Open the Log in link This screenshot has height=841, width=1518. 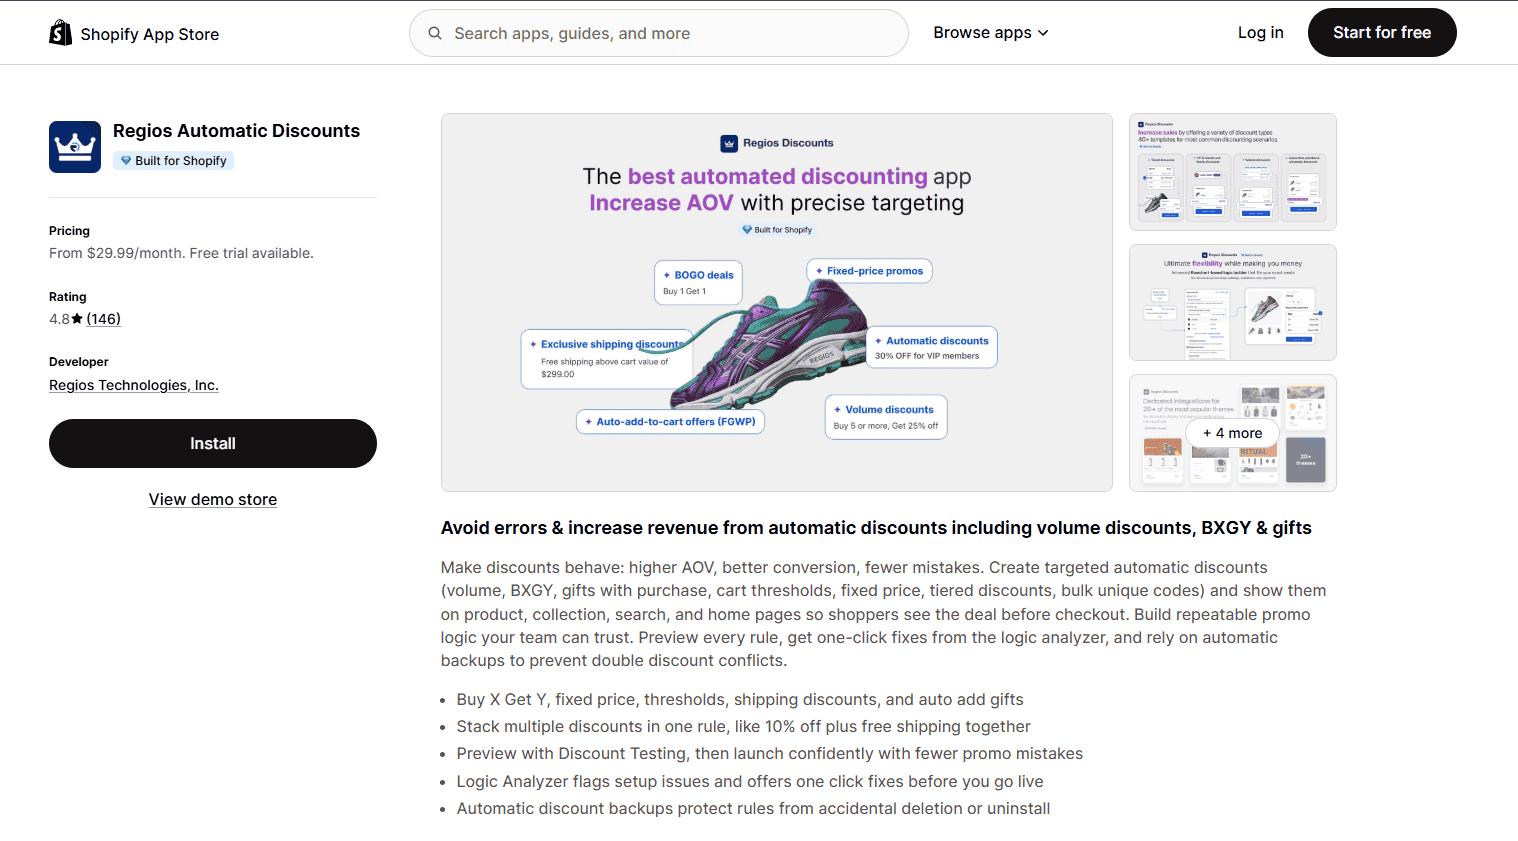tap(1260, 33)
